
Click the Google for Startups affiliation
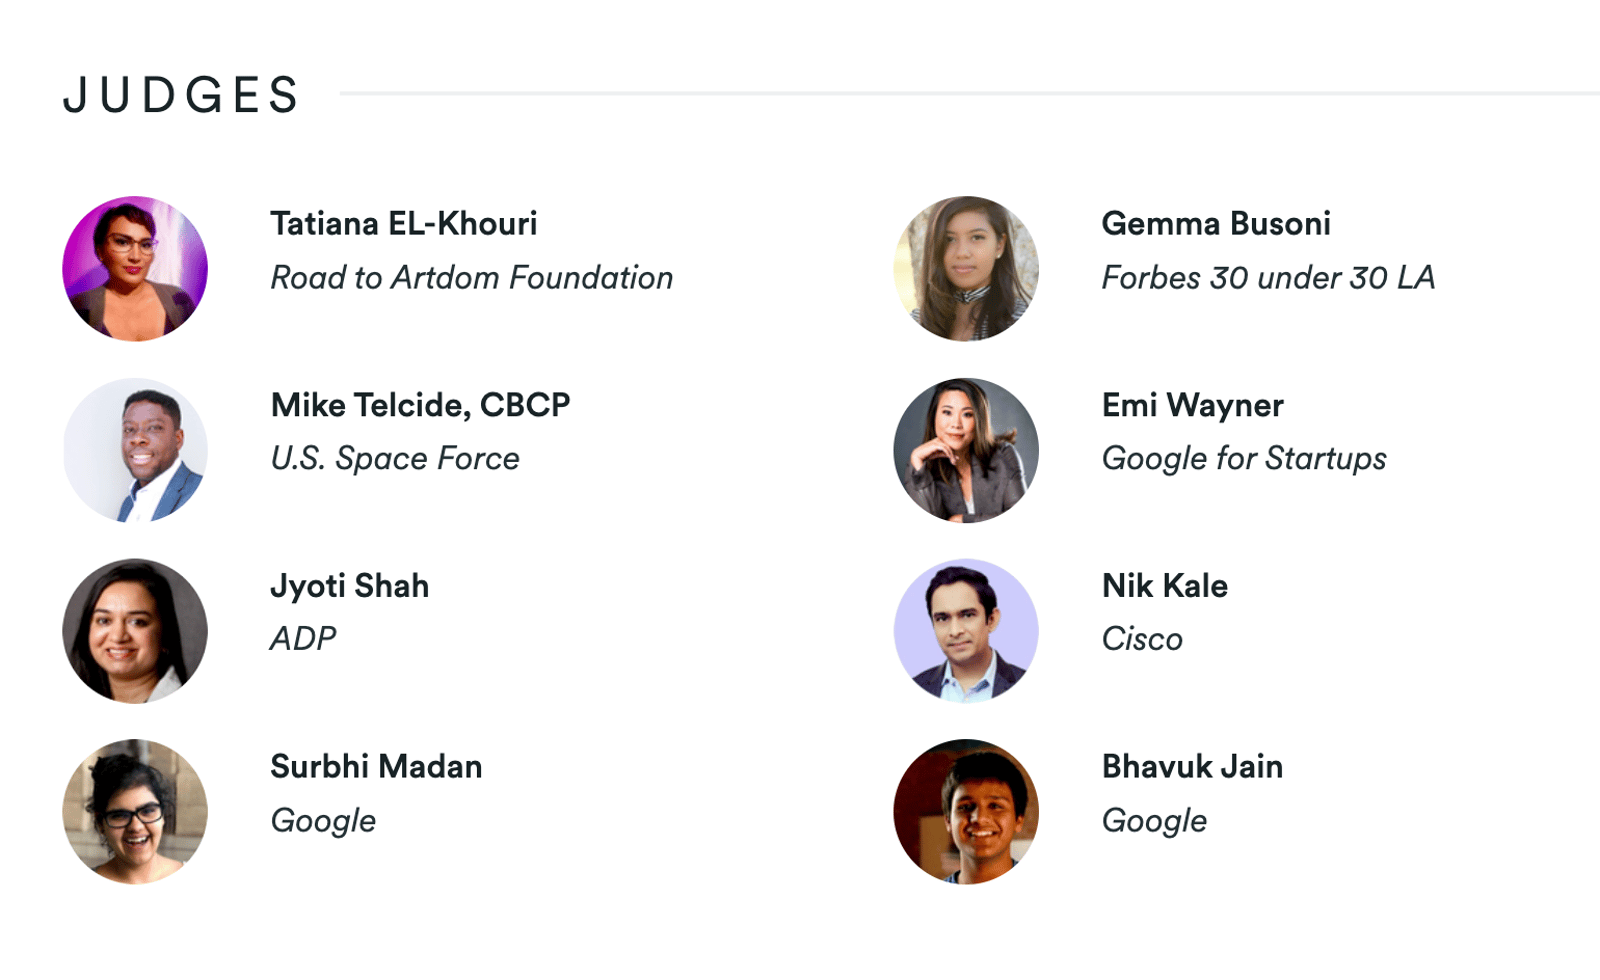(x=1244, y=459)
